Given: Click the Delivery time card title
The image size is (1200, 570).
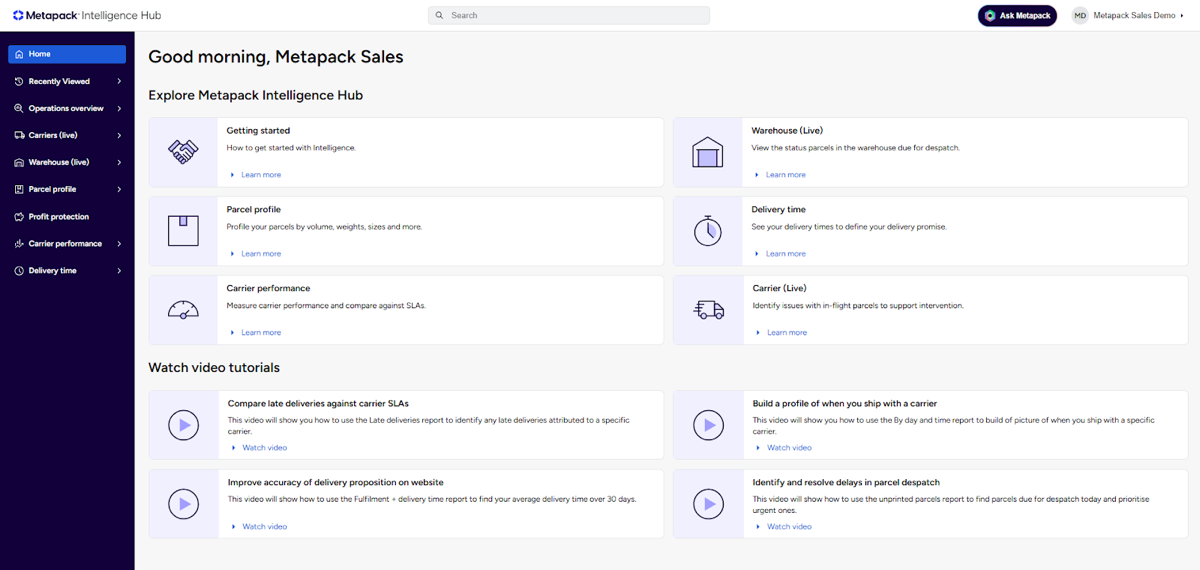Looking at the screenshot, I should tap(778, 209).
